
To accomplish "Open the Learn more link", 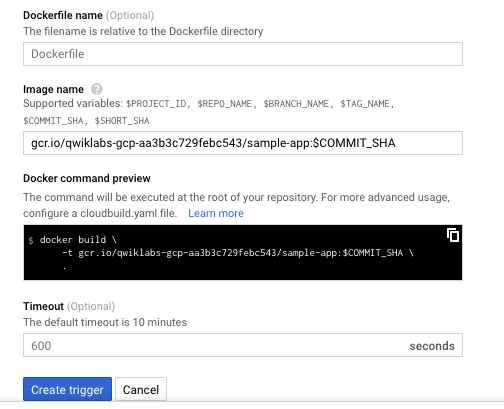I will click(216, 213).
